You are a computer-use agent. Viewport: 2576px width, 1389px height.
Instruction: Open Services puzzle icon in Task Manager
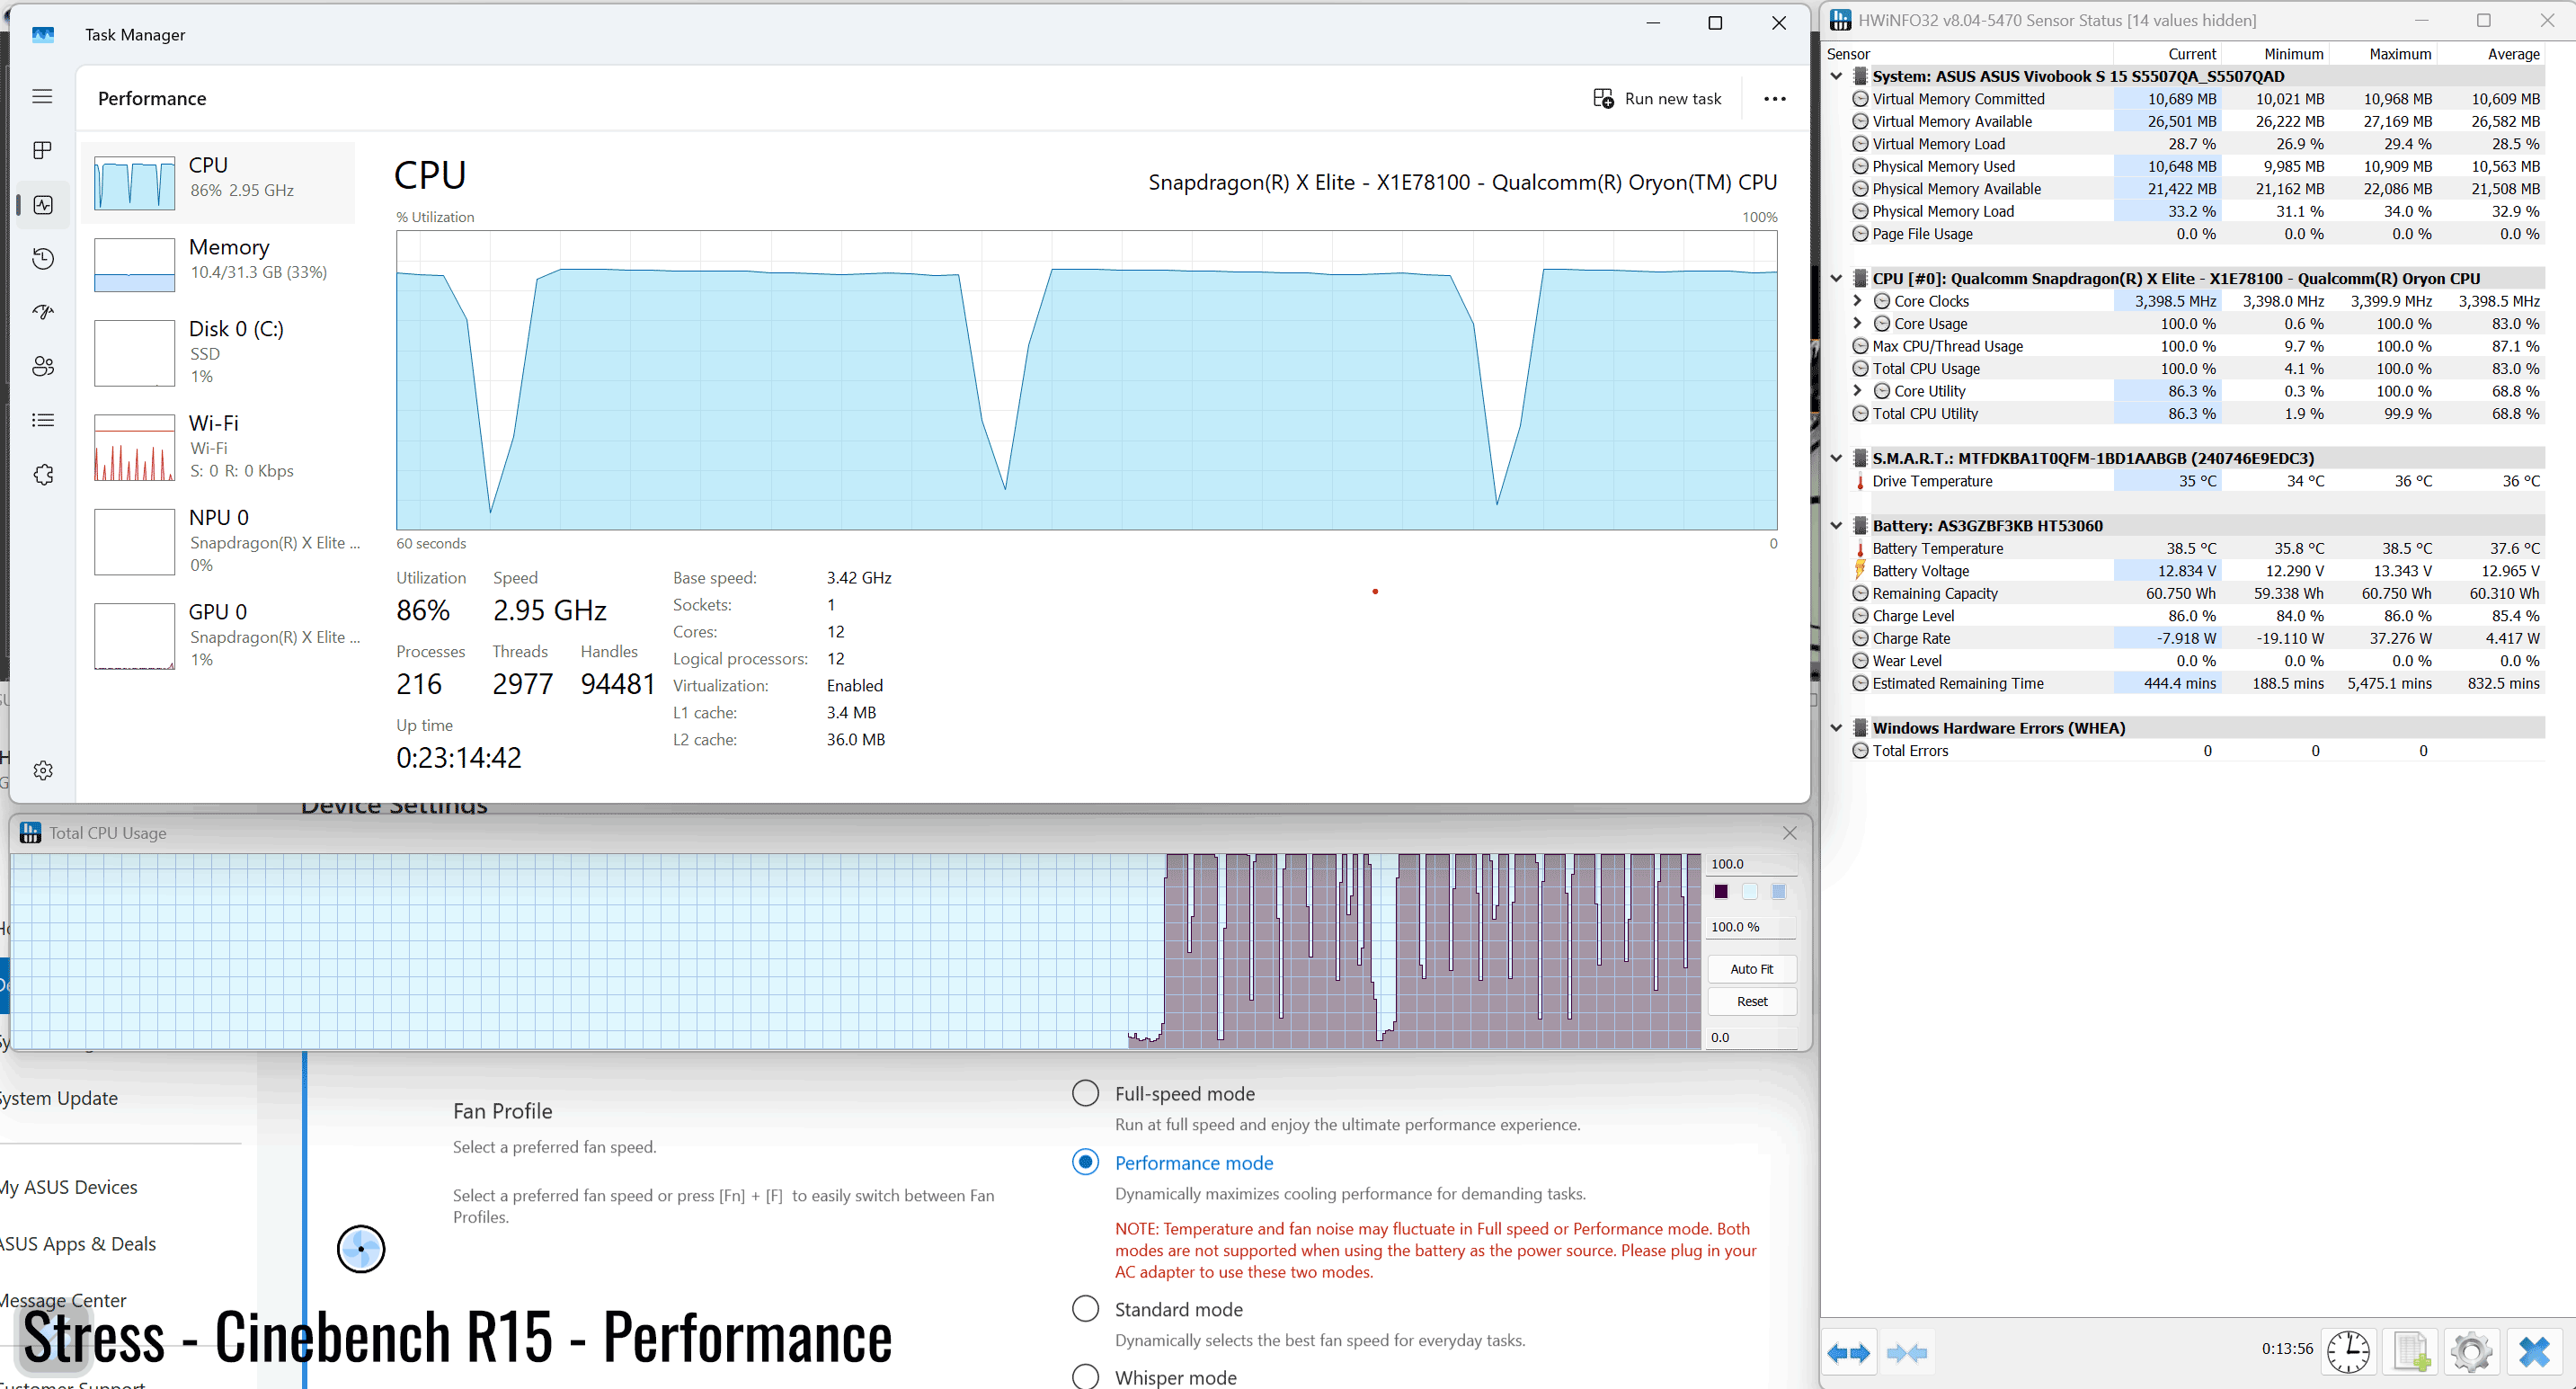click(x=43, y=474)
